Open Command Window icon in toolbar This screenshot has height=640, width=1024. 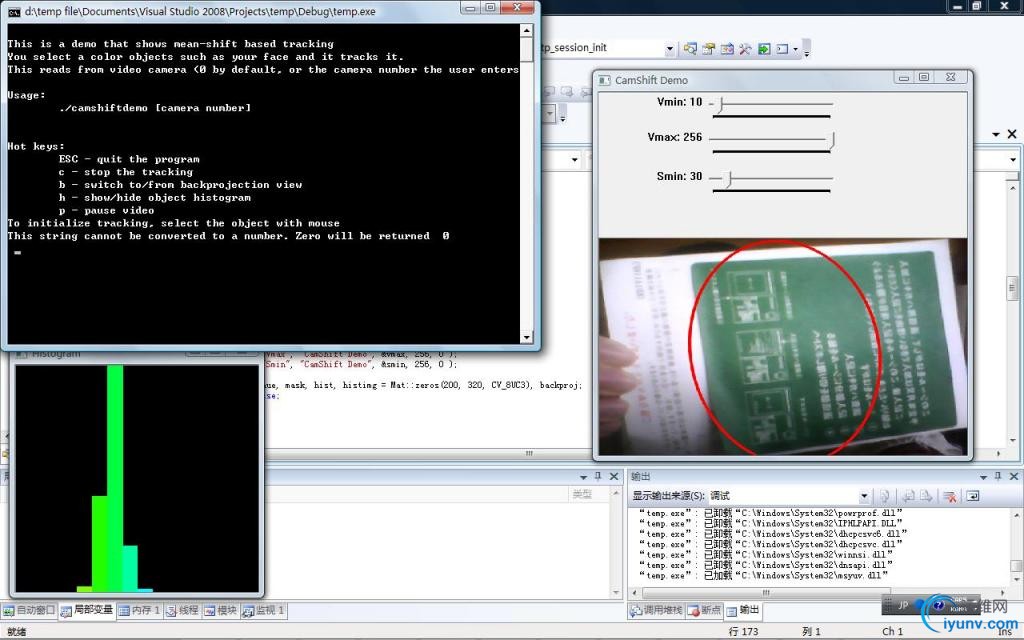[782, 48]
